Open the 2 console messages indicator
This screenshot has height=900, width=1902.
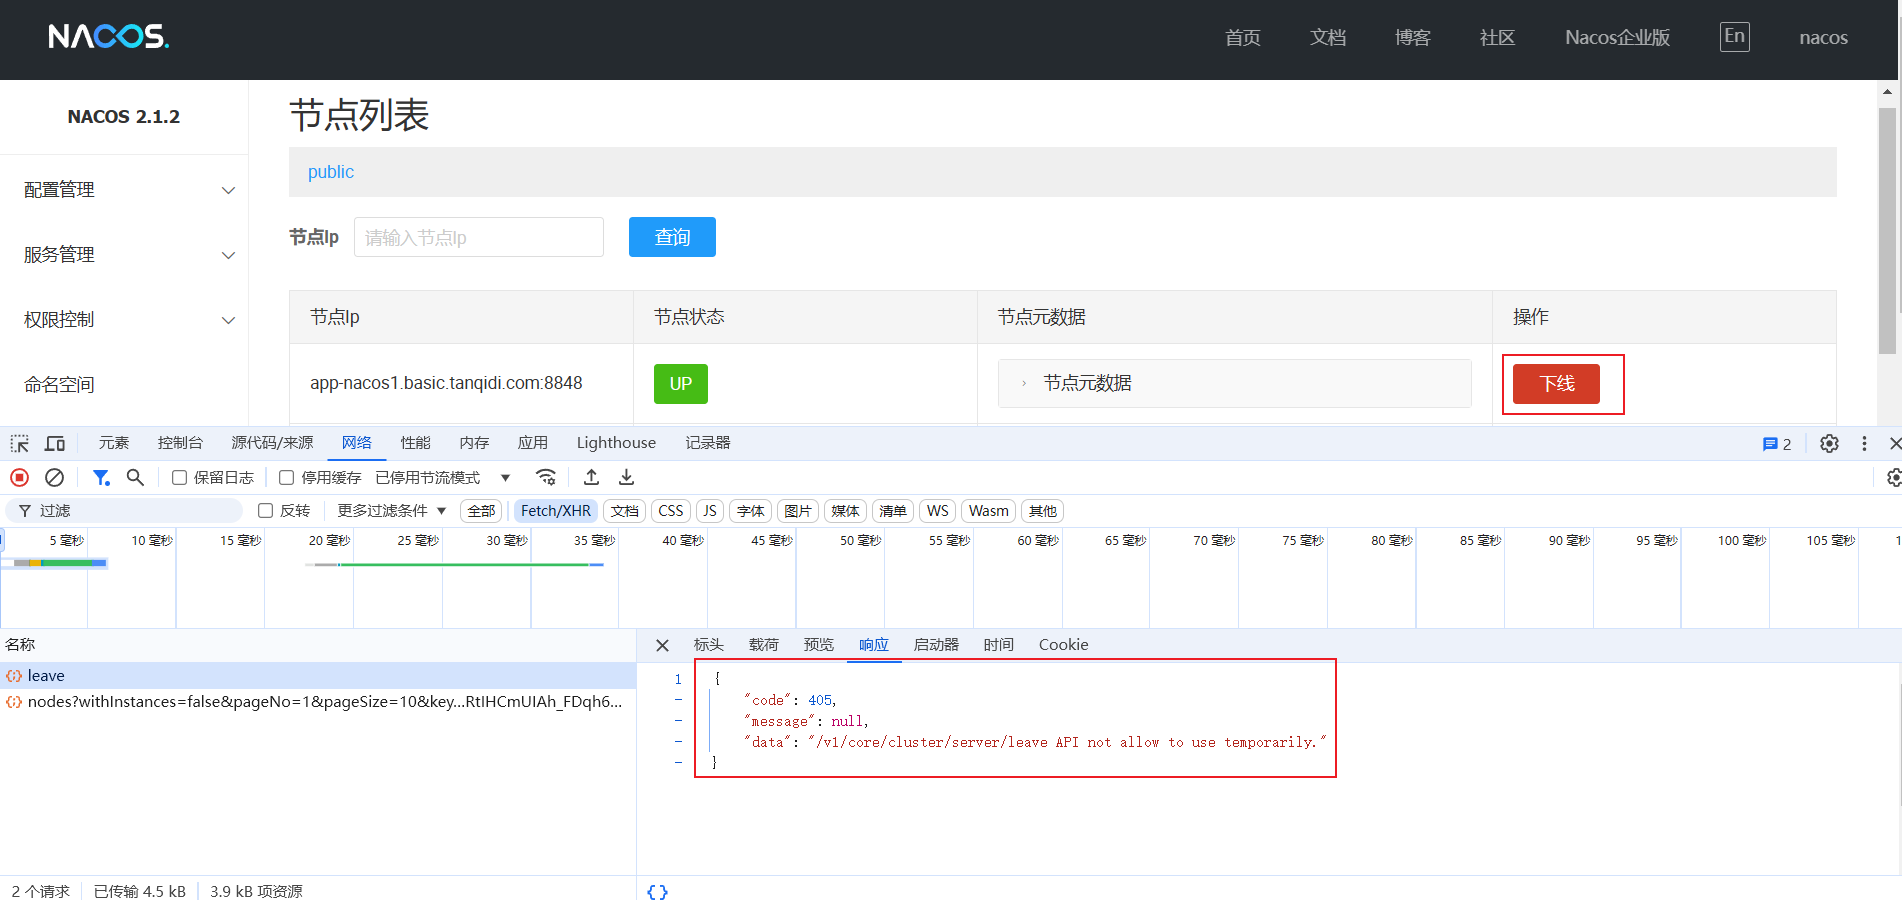[1777, 444]
